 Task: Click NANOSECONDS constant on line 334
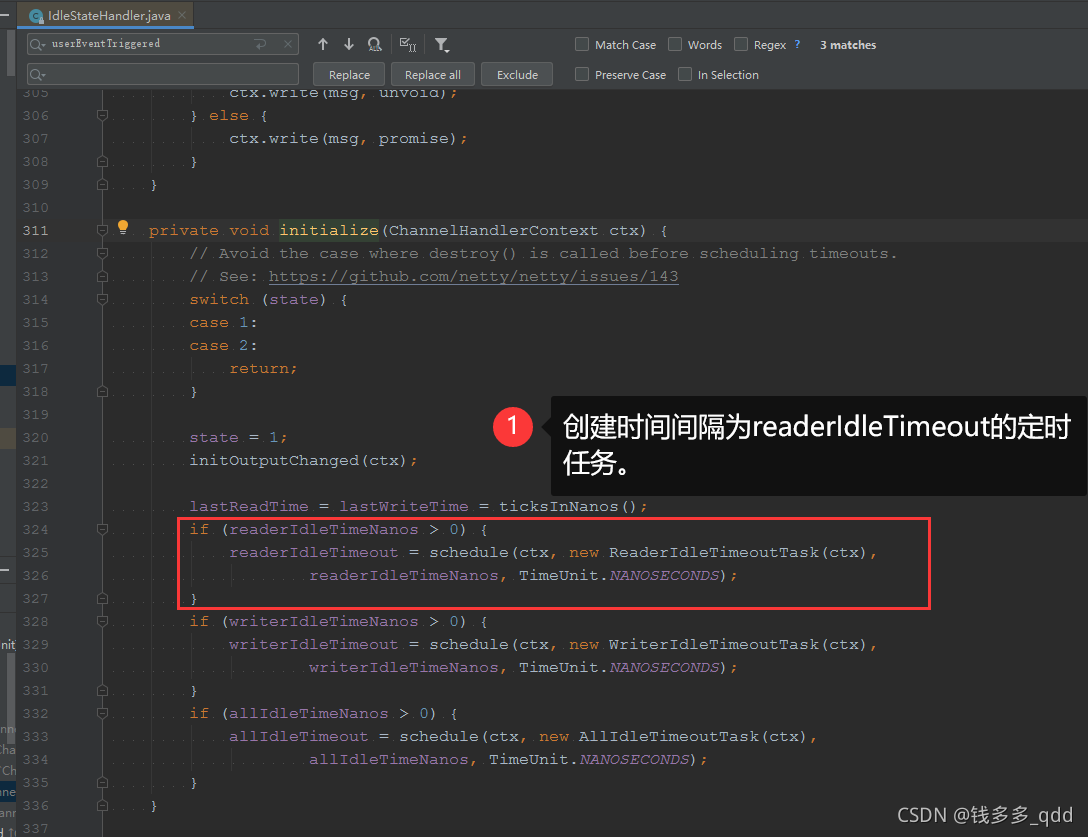coord(634,759)
